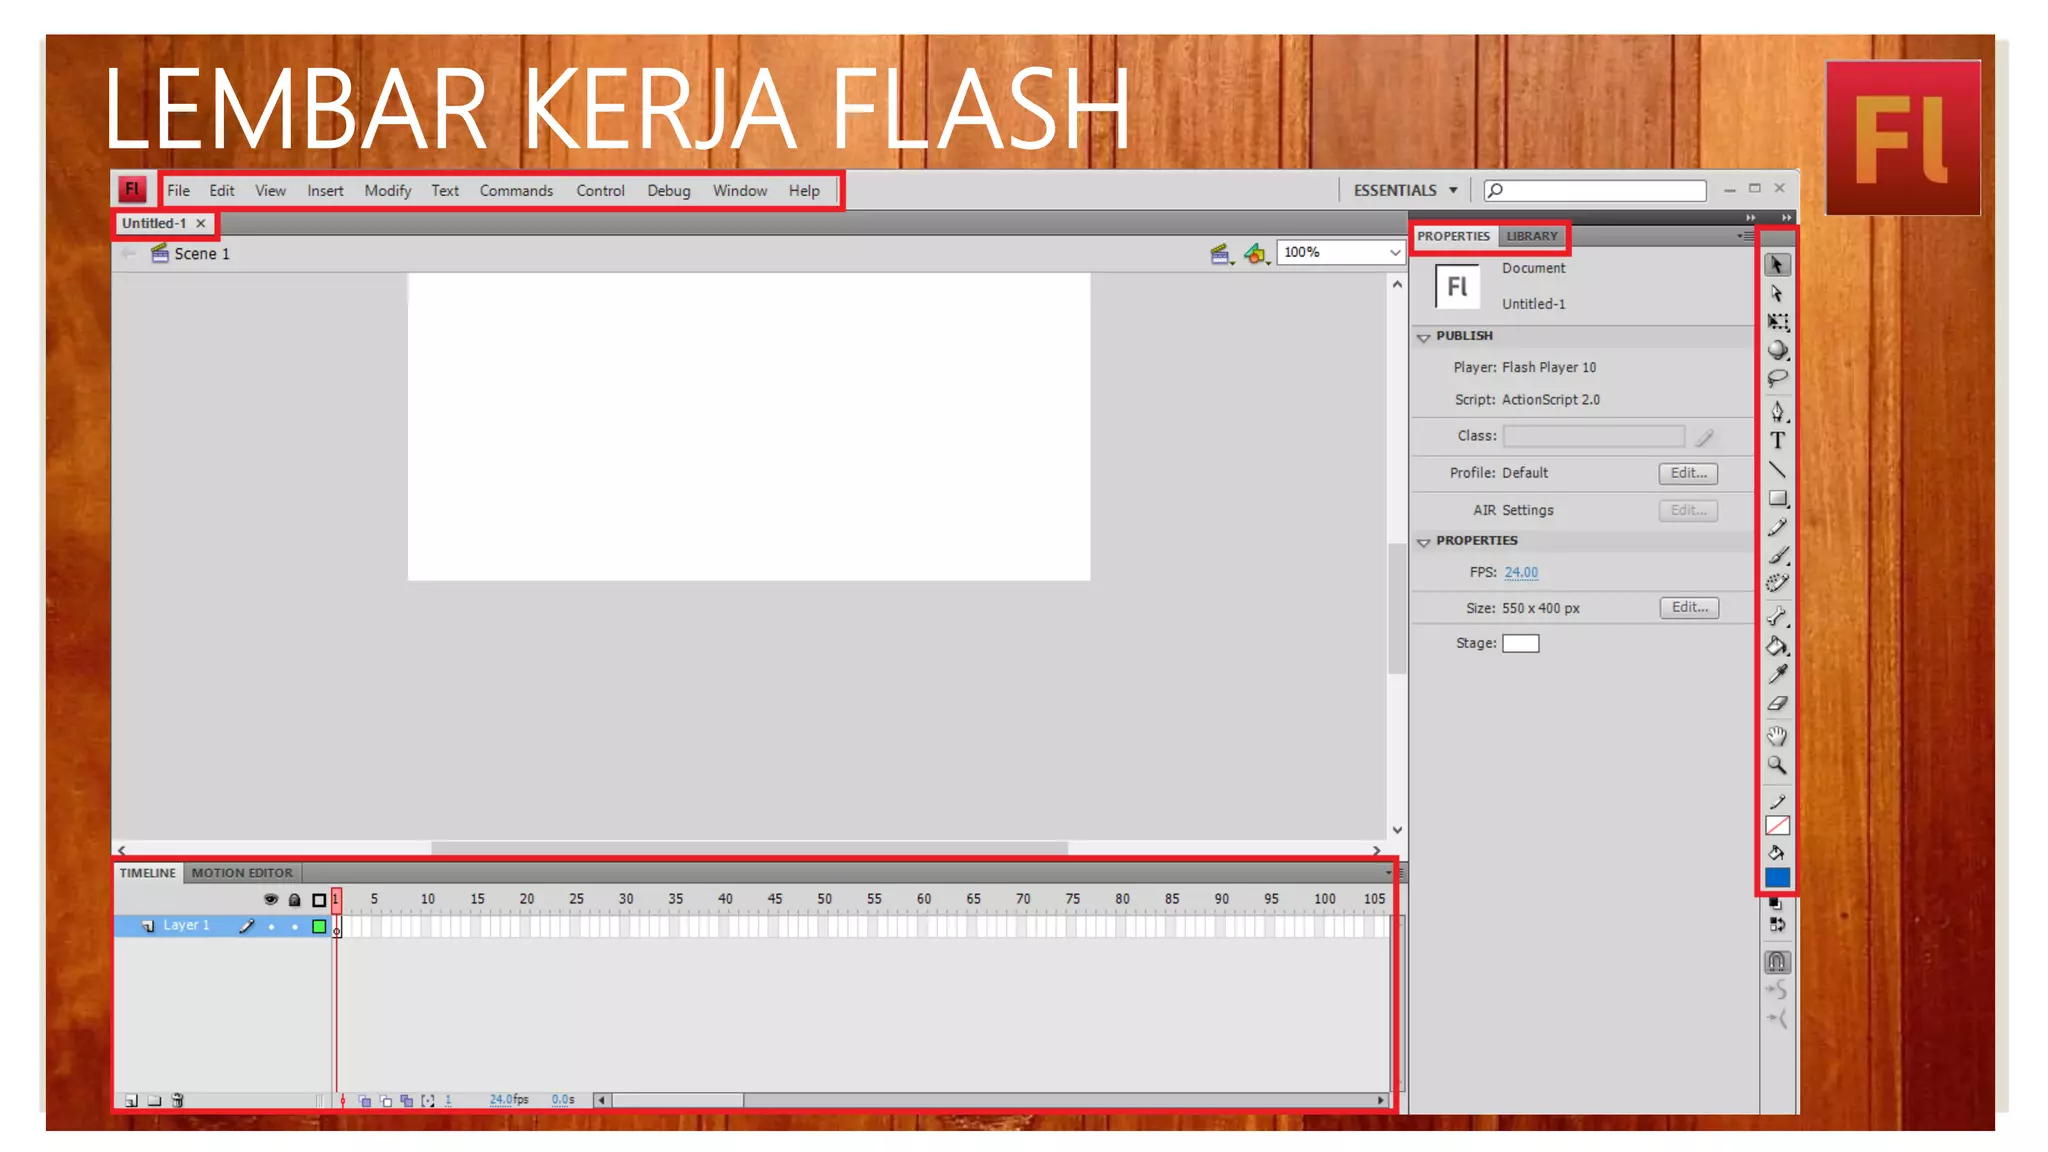Viewport: 2048px width, 1152px height.
Task: Select the Deco tool
Action: [1777, 584]
